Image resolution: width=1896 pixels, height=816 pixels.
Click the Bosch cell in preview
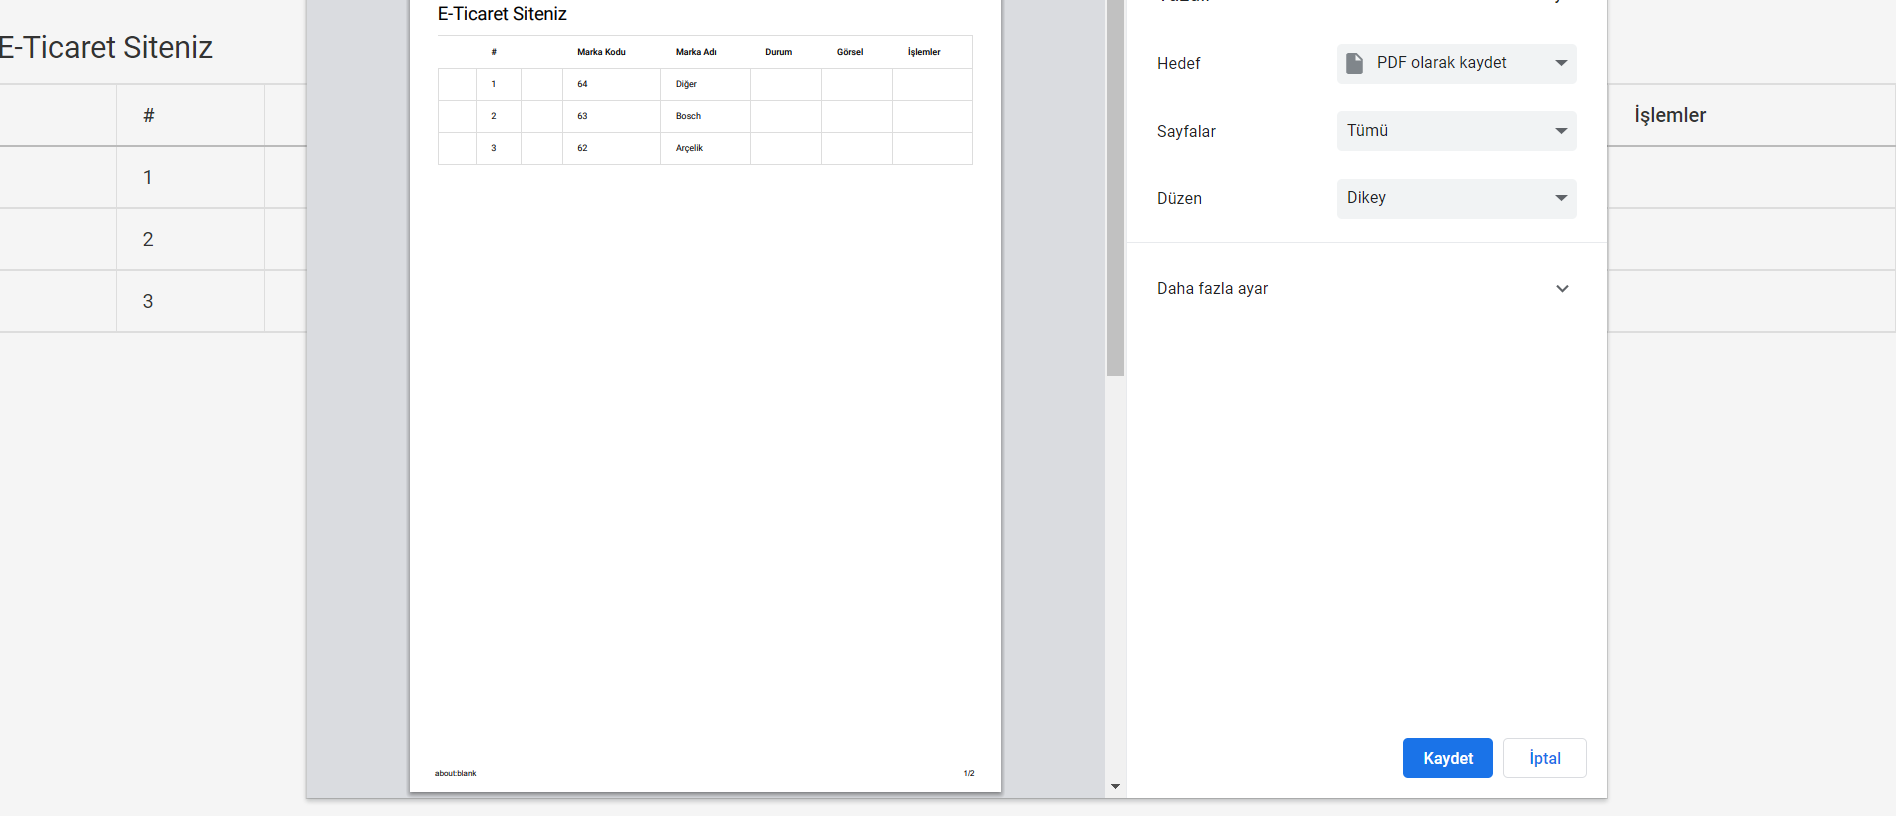tap(688, 116)
